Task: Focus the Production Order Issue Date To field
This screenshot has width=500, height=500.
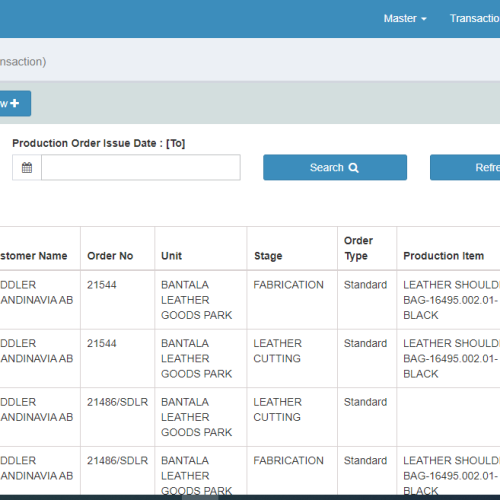Action: (x=141, y=167)
